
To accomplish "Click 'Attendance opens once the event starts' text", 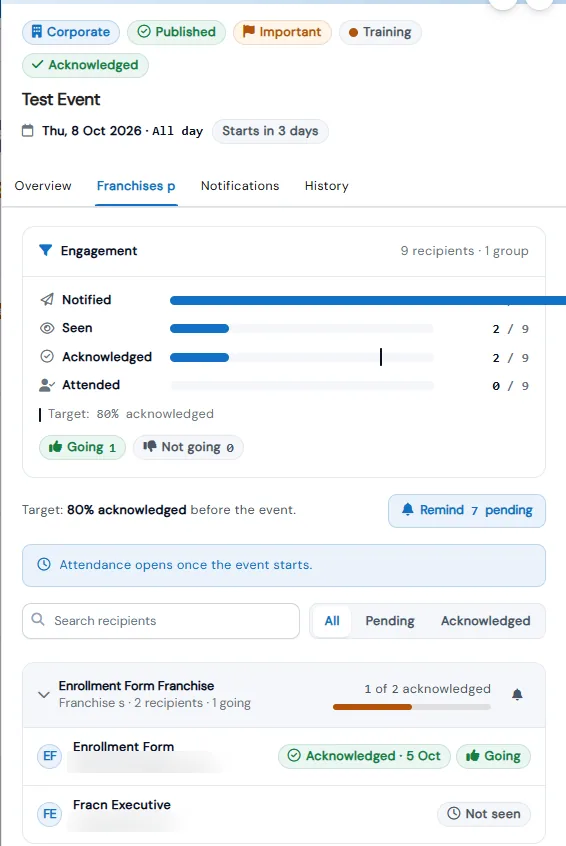I will pos(186,565).
